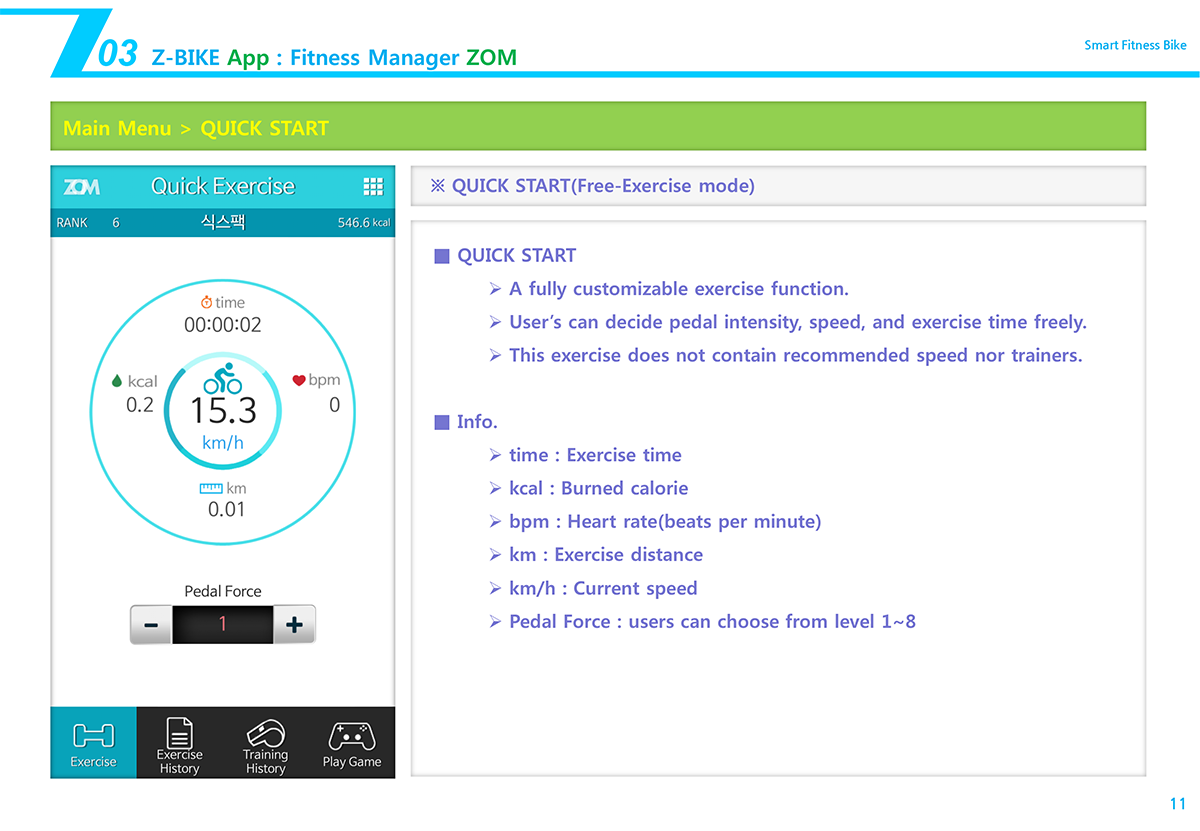Tap the stopwatch time icon
The image size is (1200, 831).
(x=206, y=302)
